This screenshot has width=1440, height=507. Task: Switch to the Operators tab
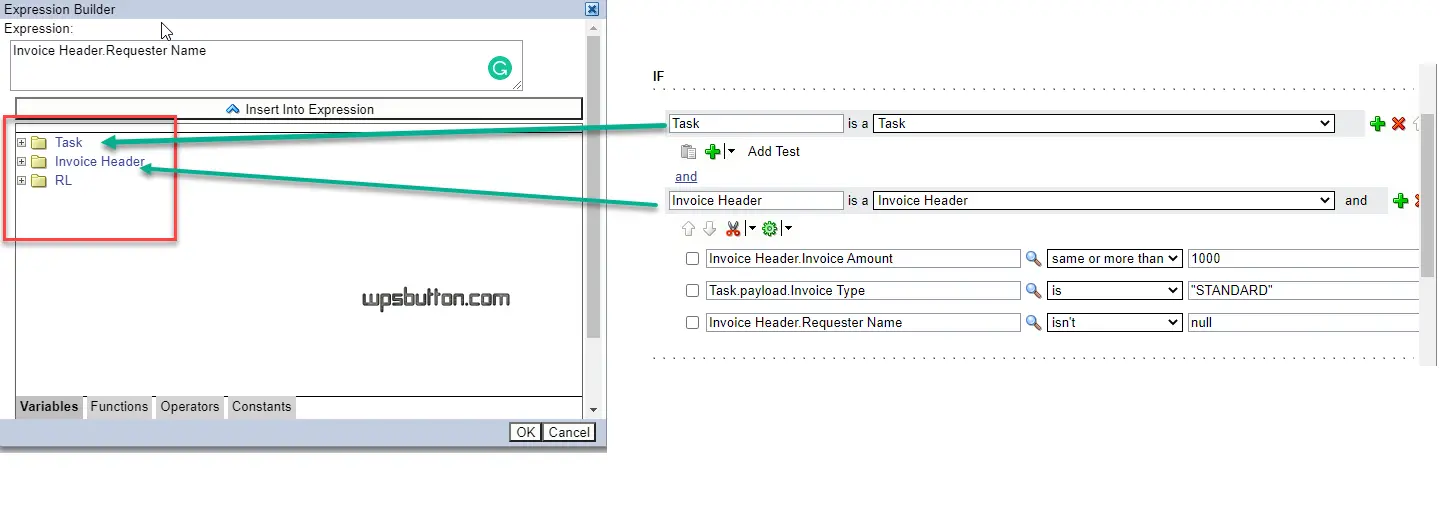click(x=190, y=407)
